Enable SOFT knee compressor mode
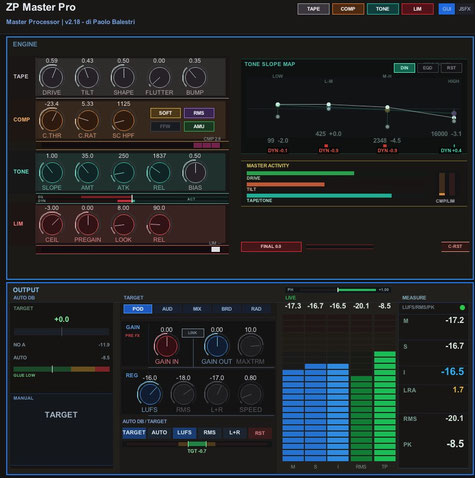This screenshot has width=475, height=478. (x=165, y=113)
